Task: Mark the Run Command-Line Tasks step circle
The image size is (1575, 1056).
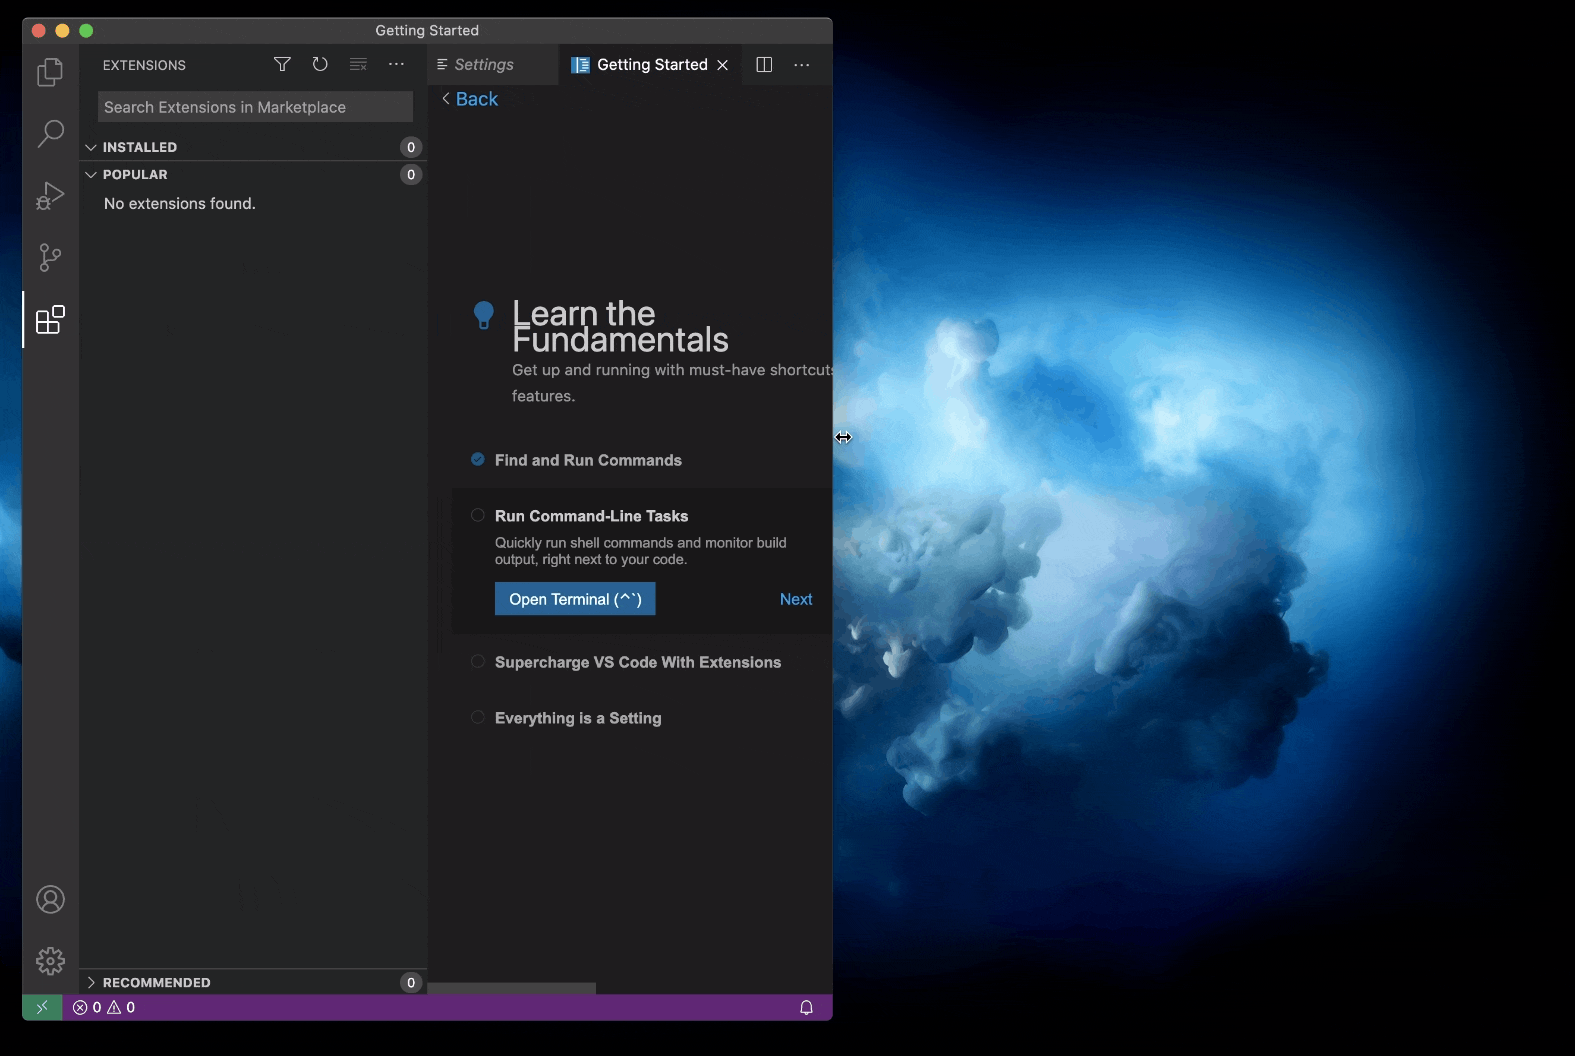Action: [x=478, y=516]
